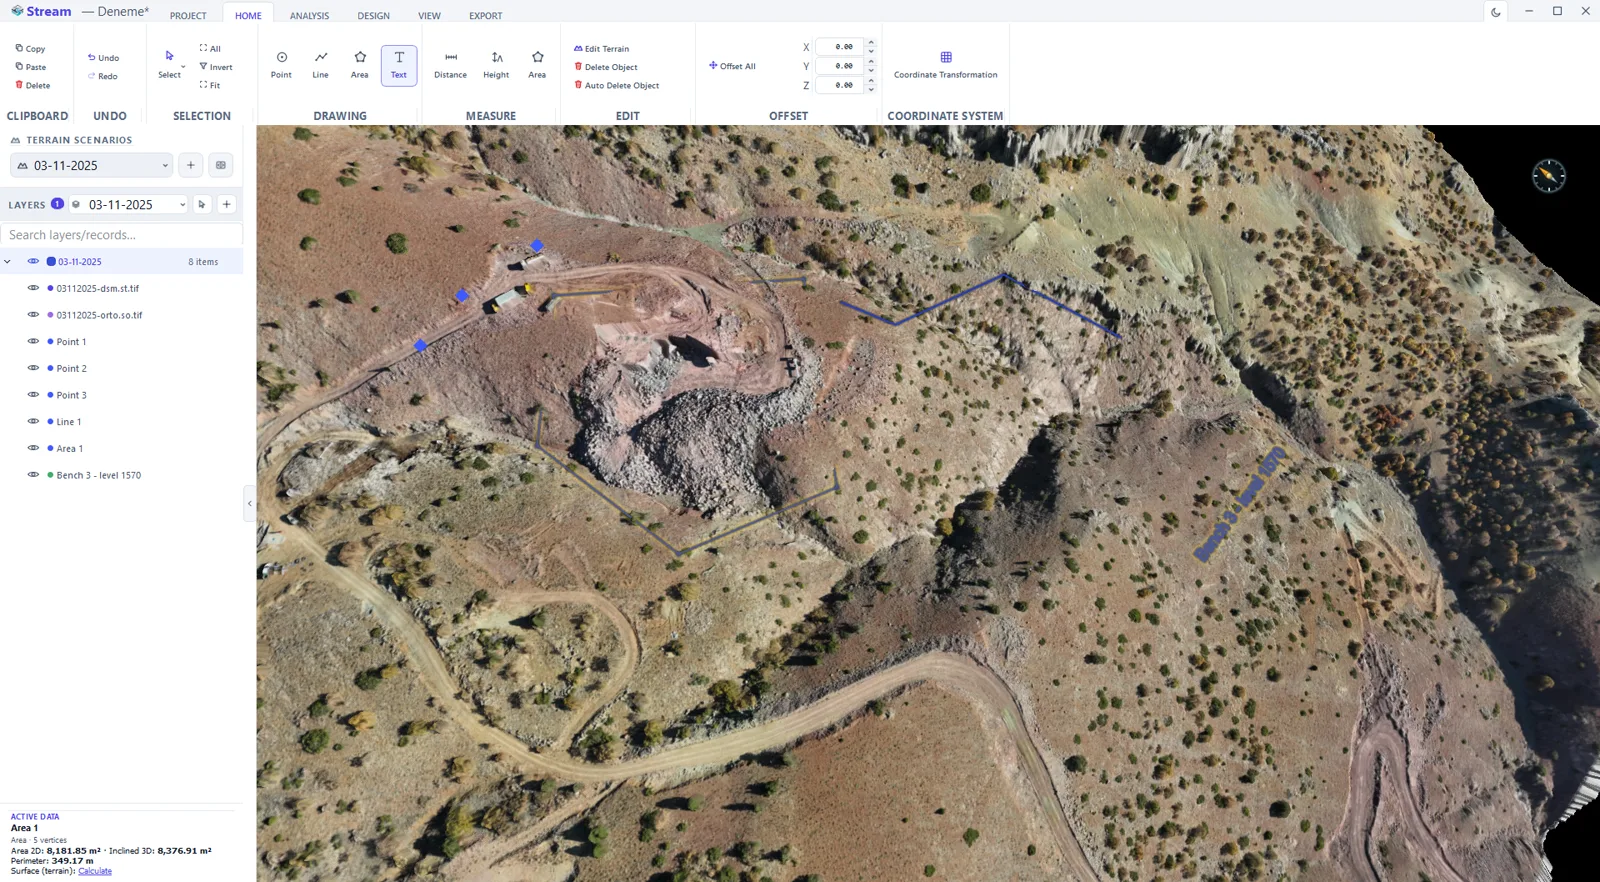Hide Point 1 layer

(x=33, y=341)
